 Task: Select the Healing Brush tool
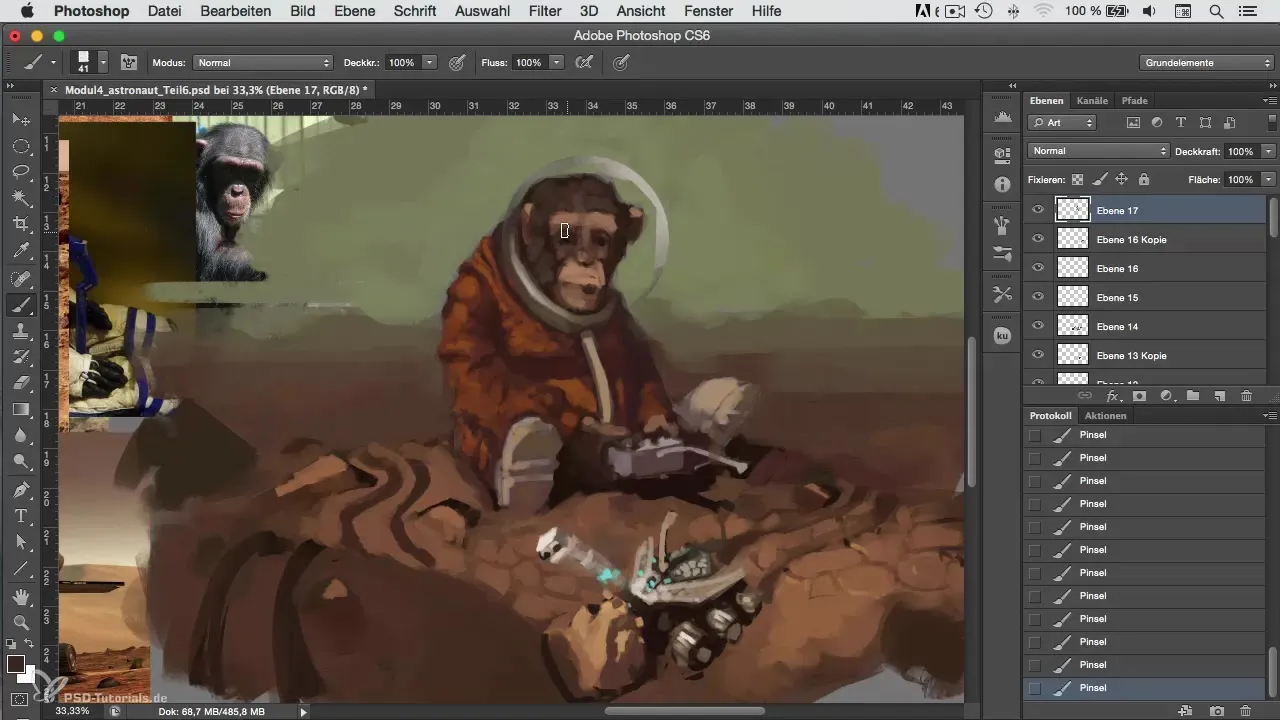20,278
